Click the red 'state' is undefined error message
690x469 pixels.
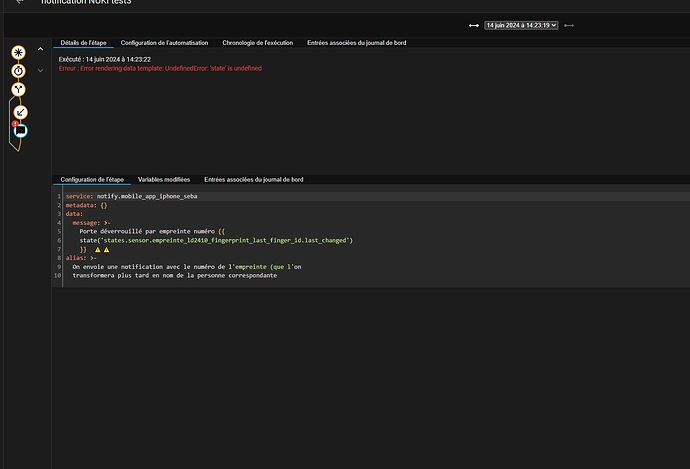click(160, 68)
